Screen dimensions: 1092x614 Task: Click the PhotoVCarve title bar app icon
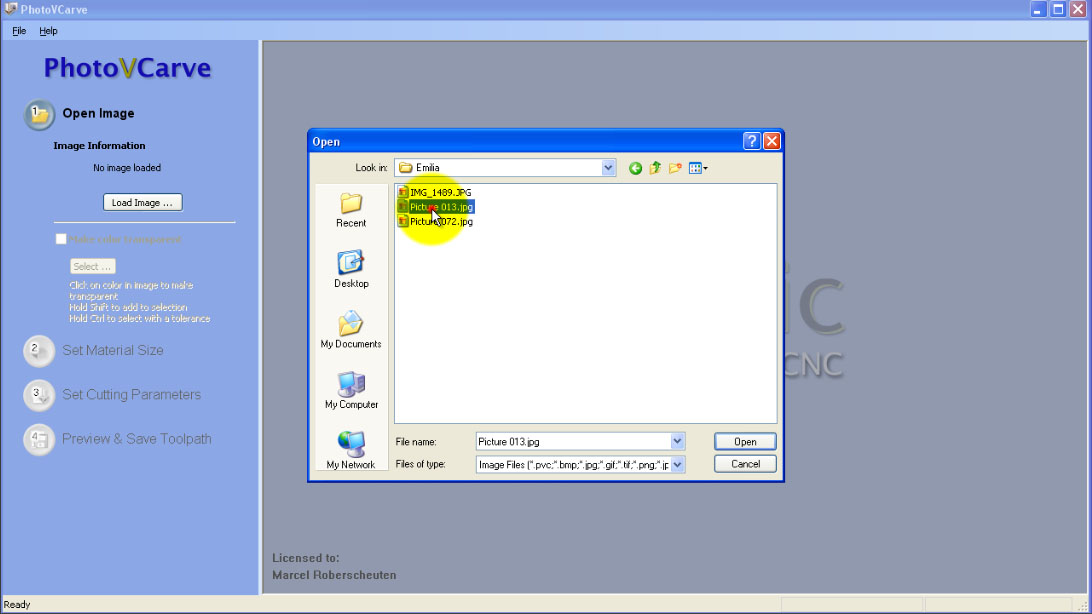(10, 9)
